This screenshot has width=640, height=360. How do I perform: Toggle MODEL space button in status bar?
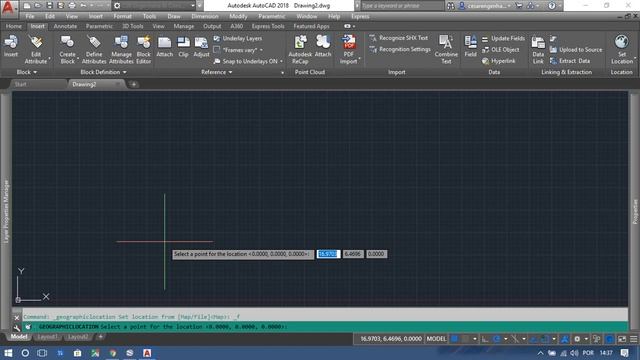[436, 339]
